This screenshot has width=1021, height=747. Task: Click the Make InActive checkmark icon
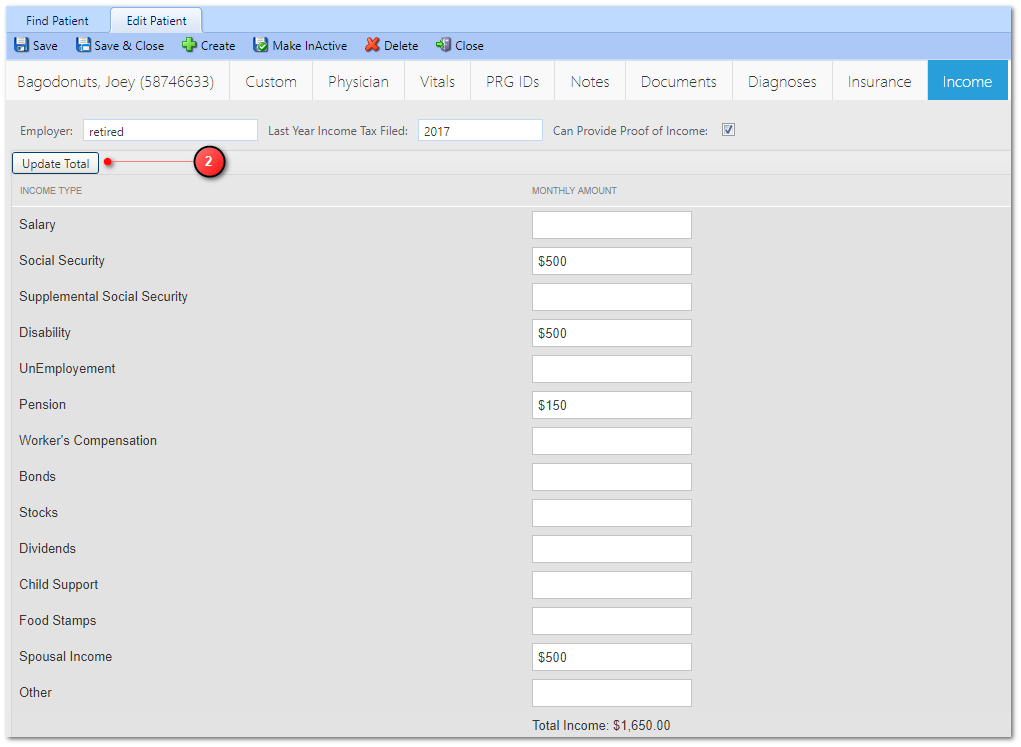coord(260,45)
